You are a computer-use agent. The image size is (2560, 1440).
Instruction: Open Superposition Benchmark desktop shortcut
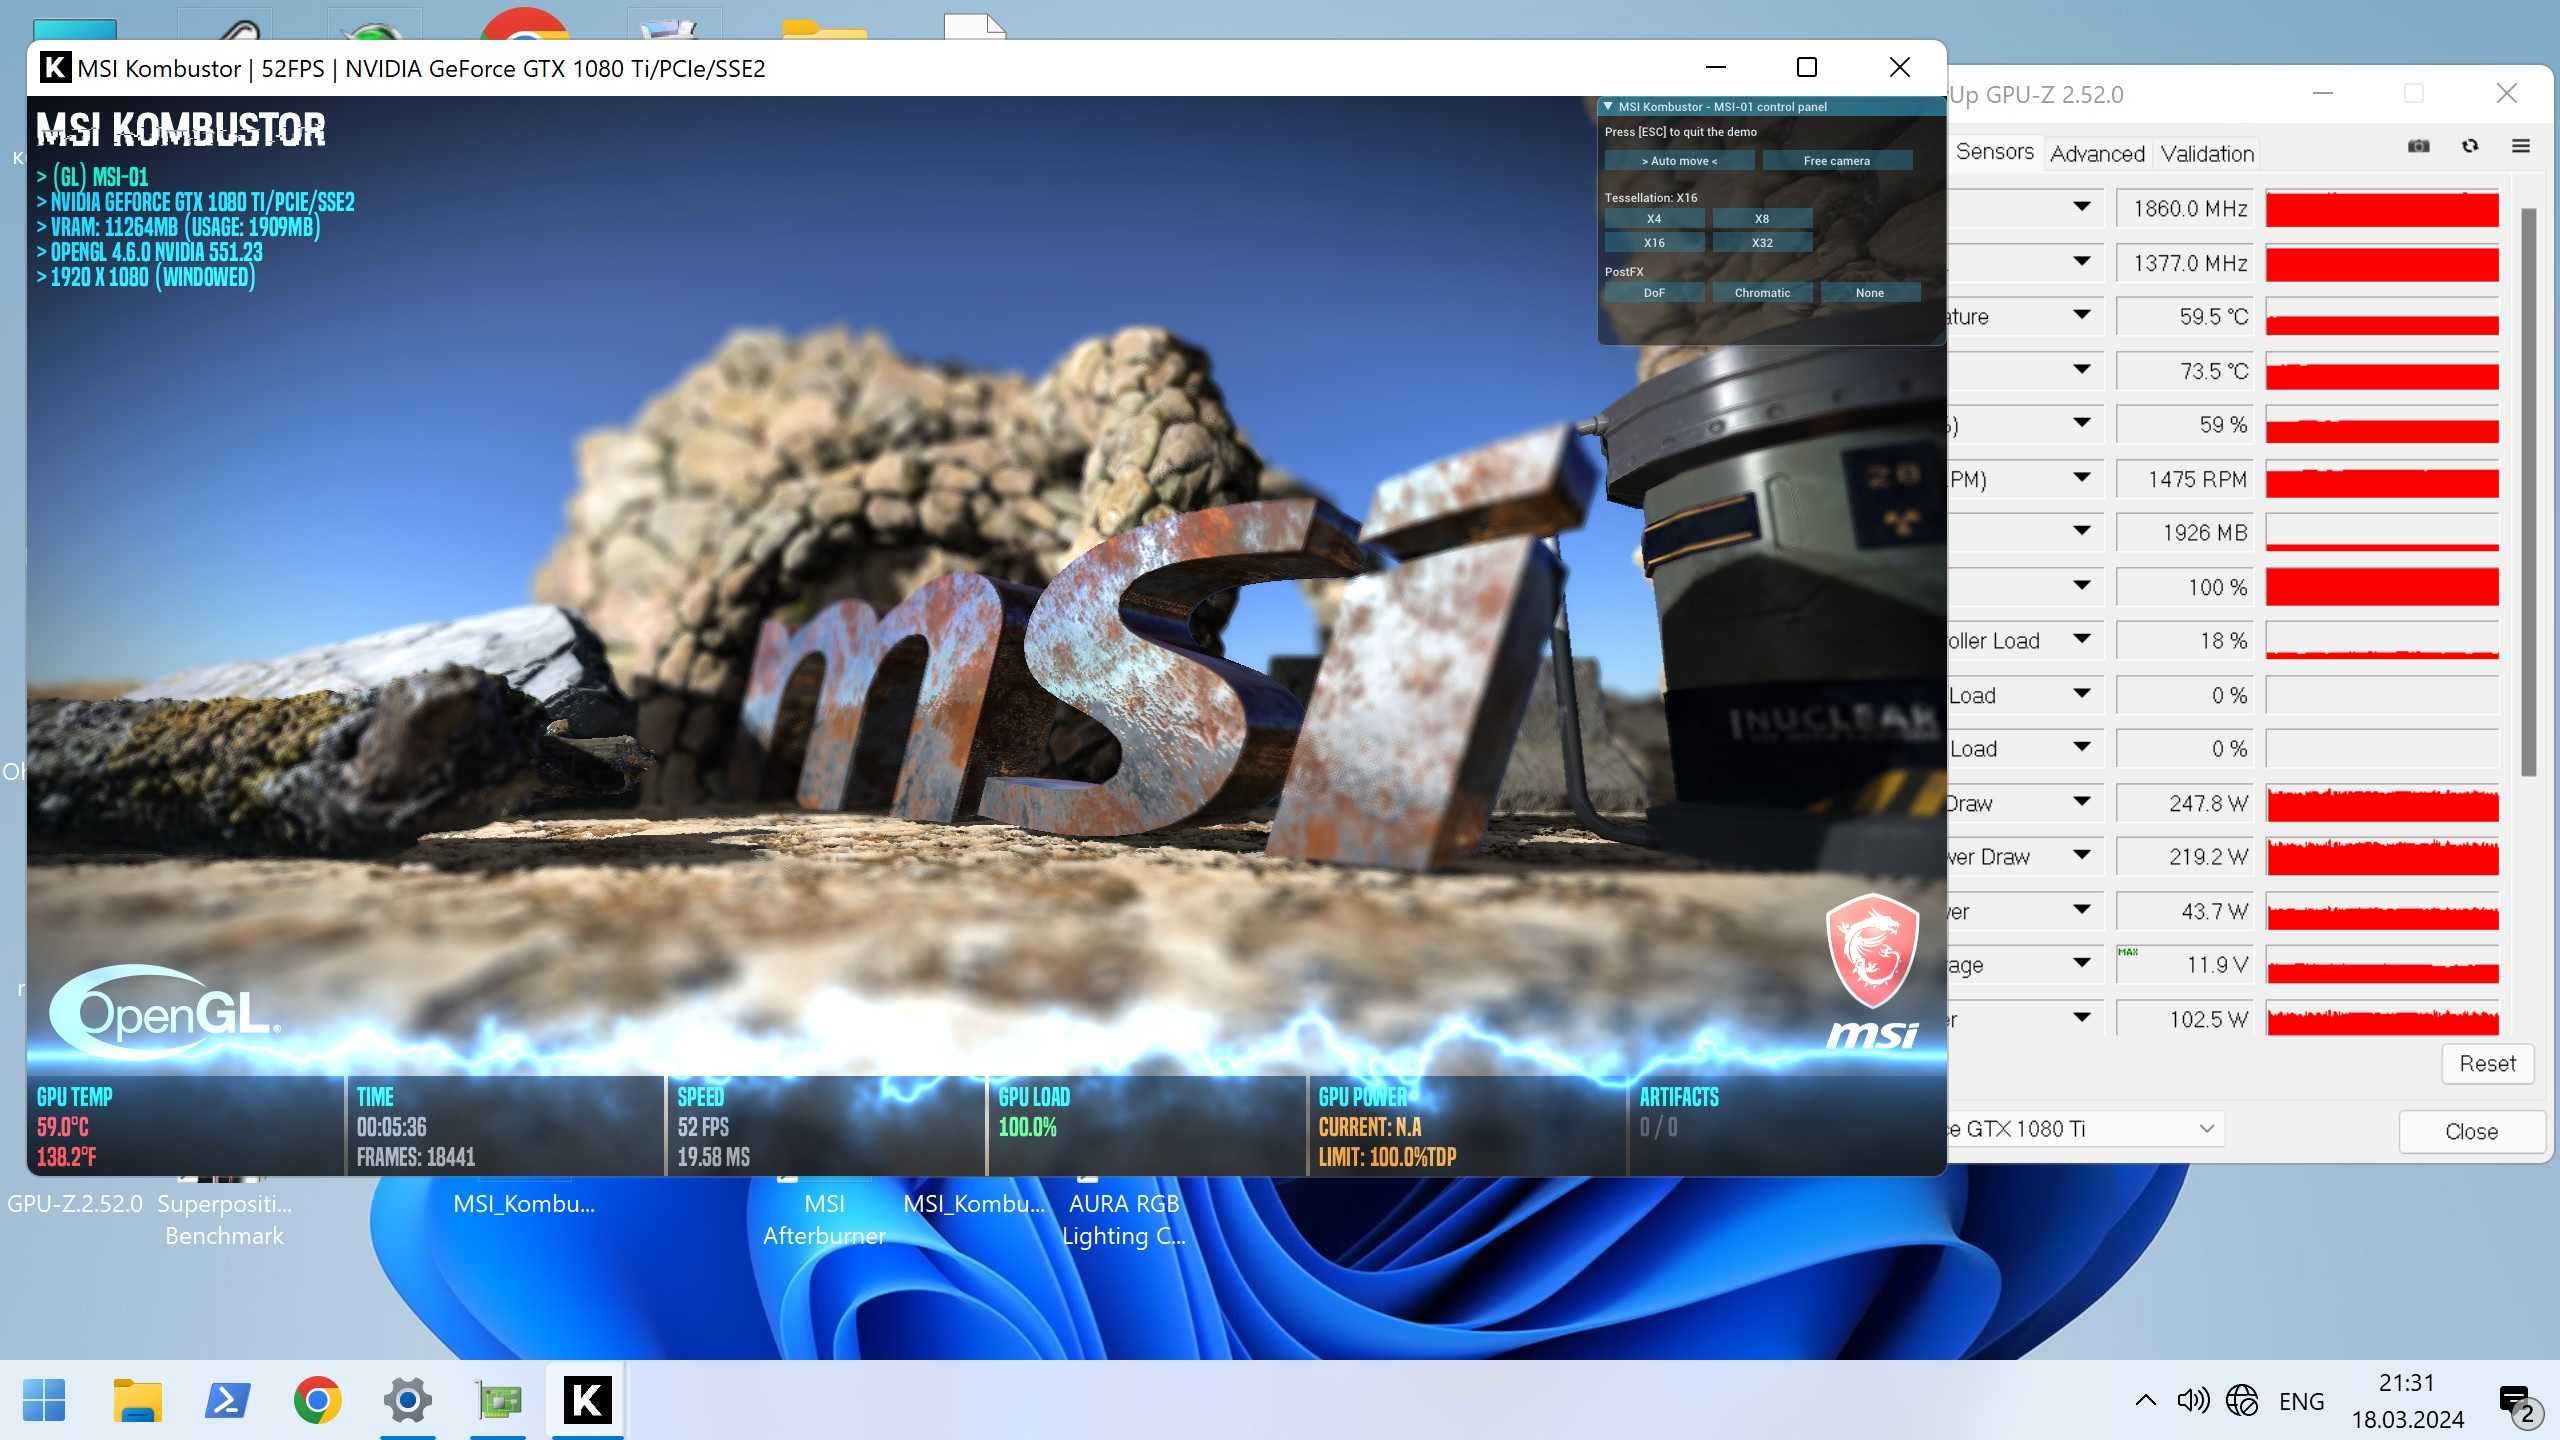pos(224,1219)
